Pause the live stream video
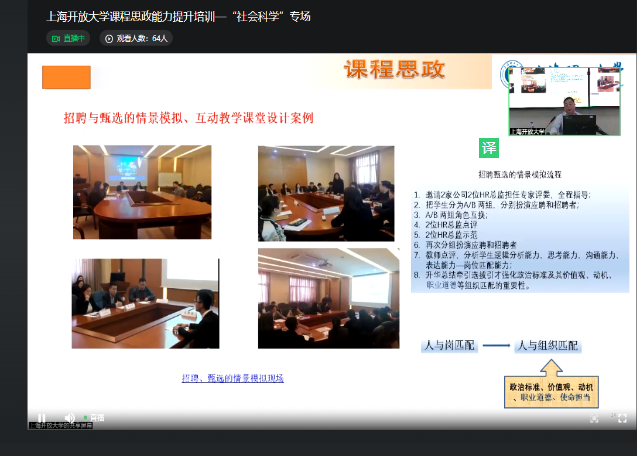This screenshot has height=456, width=637. (x=42, y=418)
